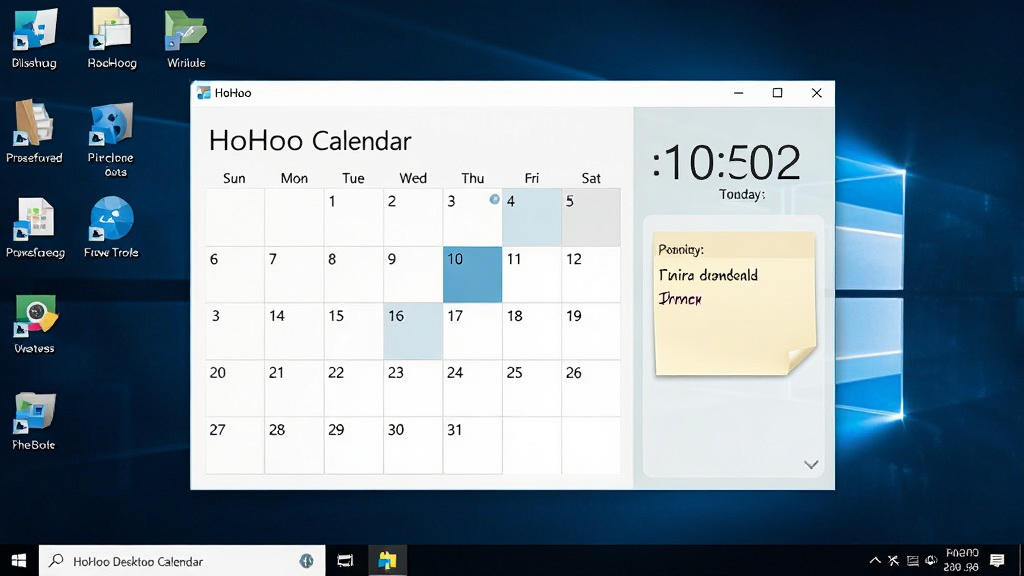Click the 10:502 clock display
This screenshot has height=576, width=1024.
(726, 162)
